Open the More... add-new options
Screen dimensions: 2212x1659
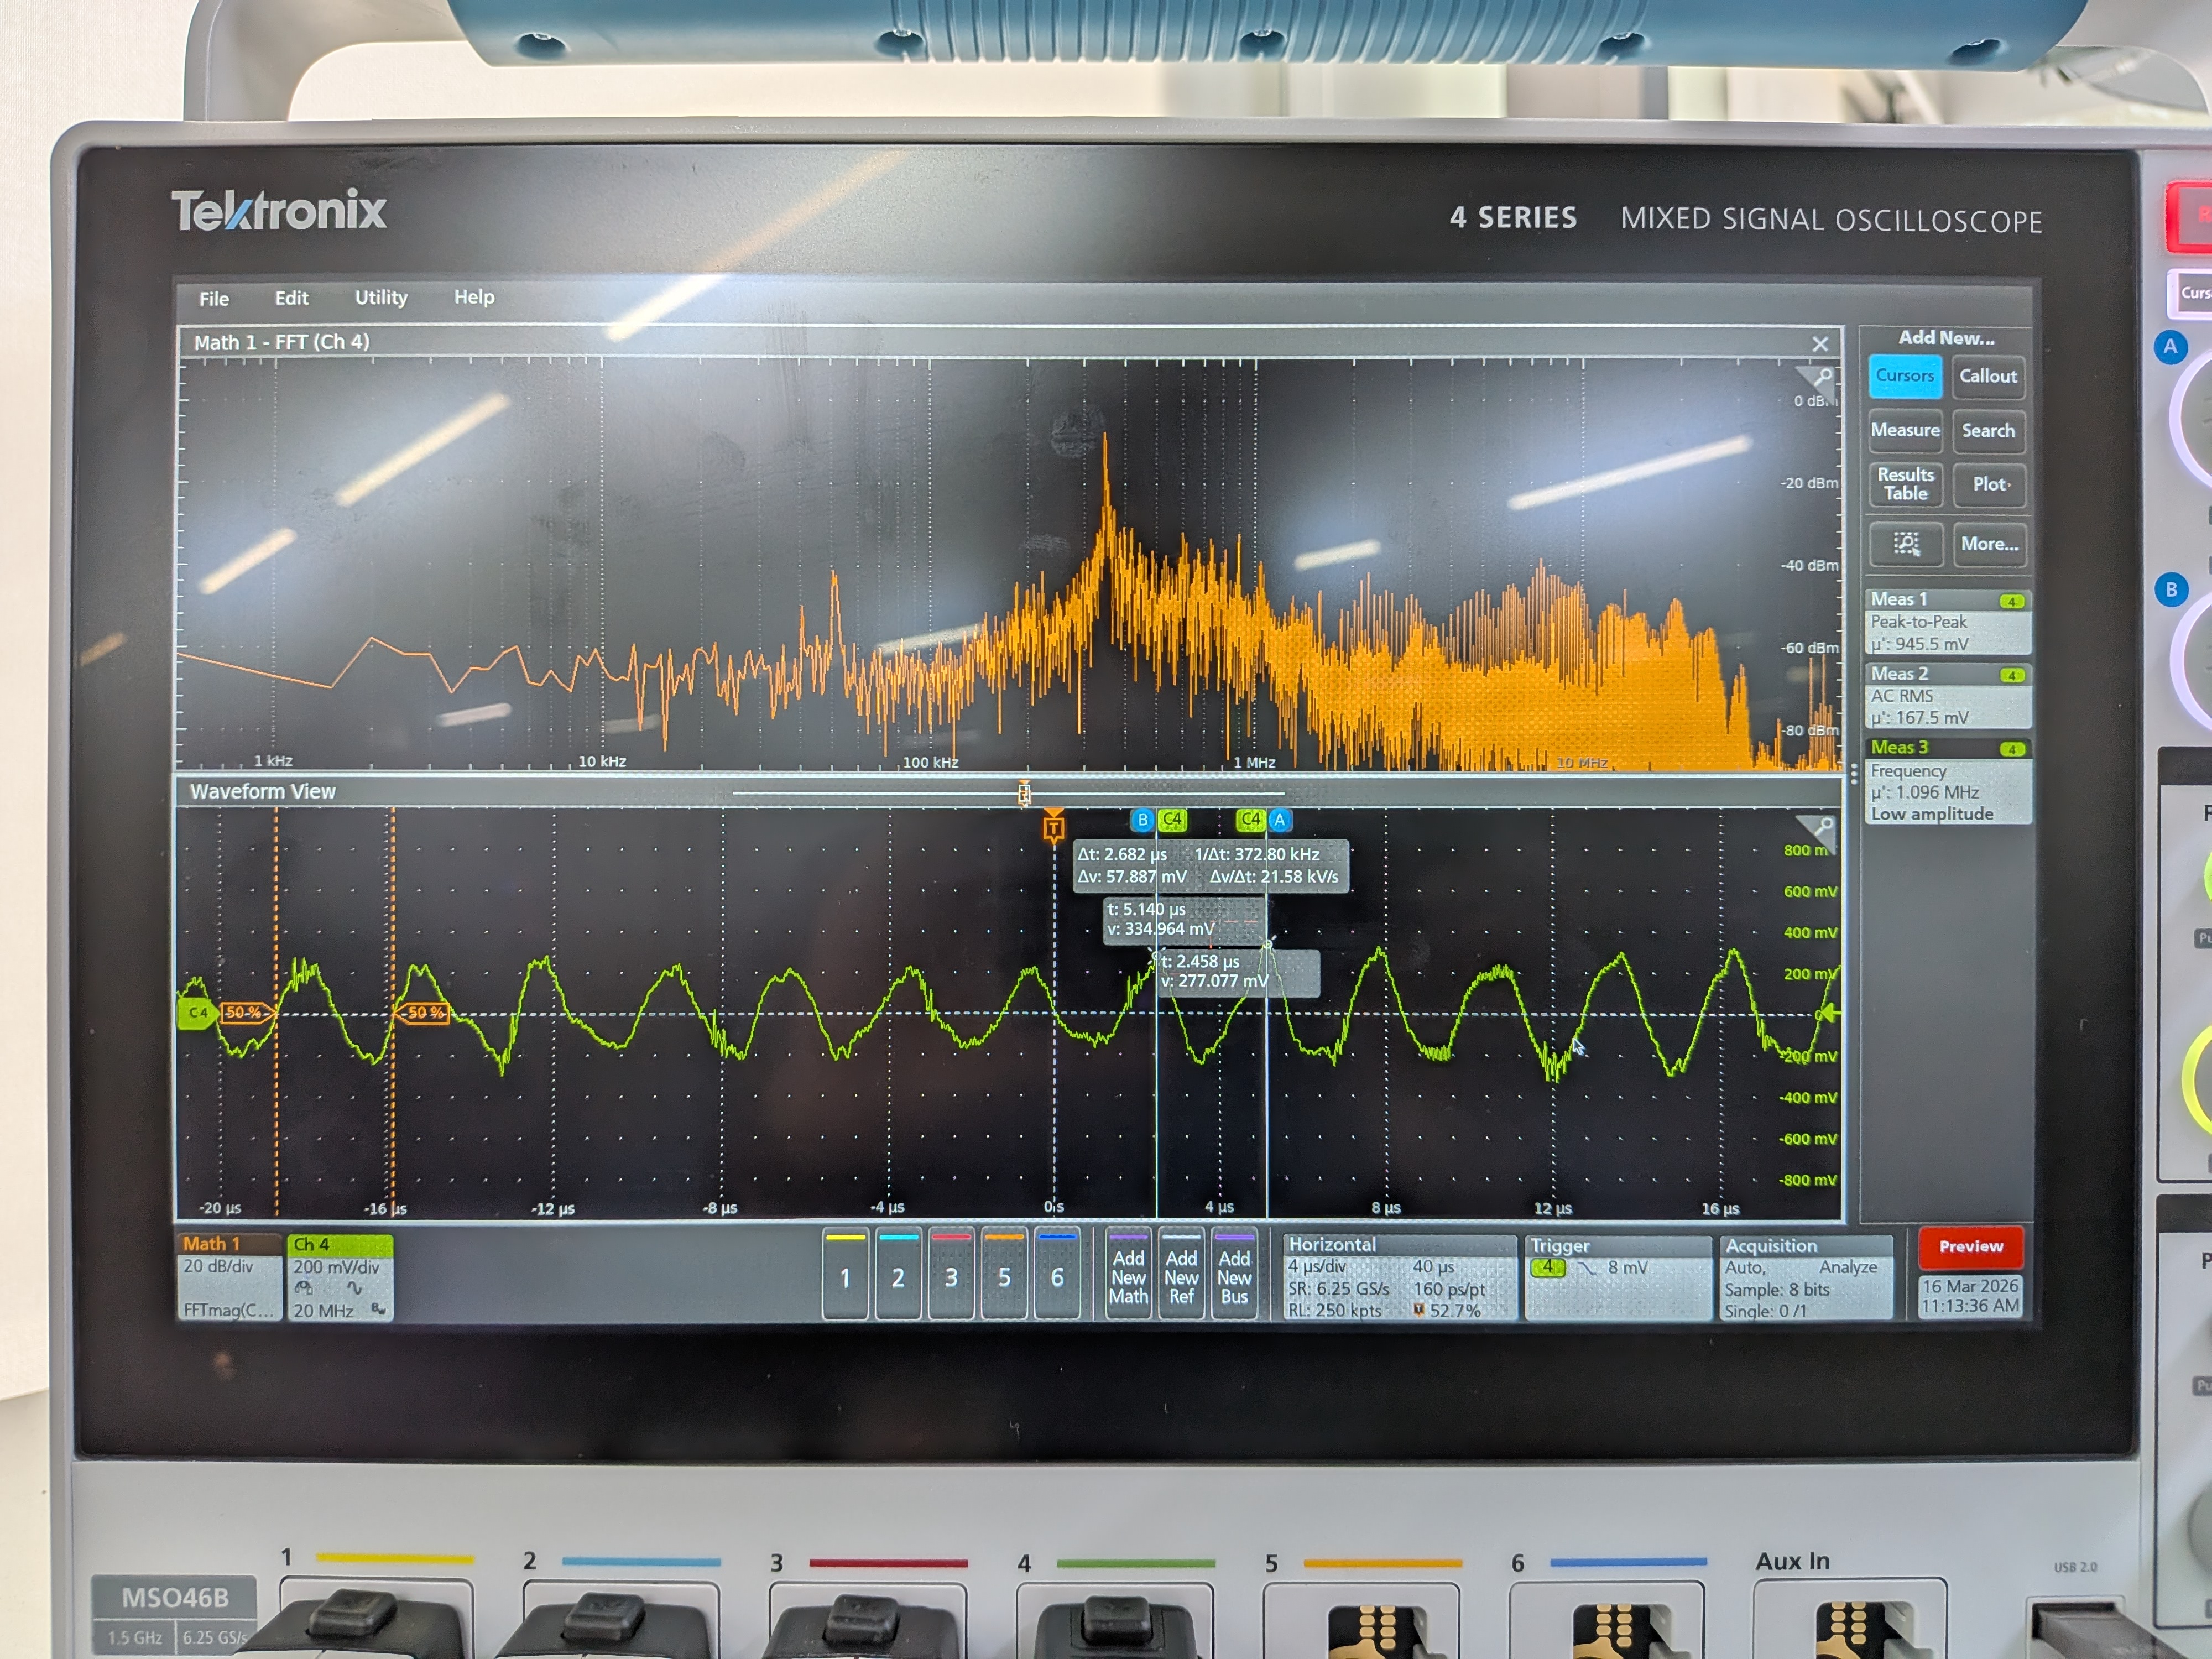point(1990,544)
